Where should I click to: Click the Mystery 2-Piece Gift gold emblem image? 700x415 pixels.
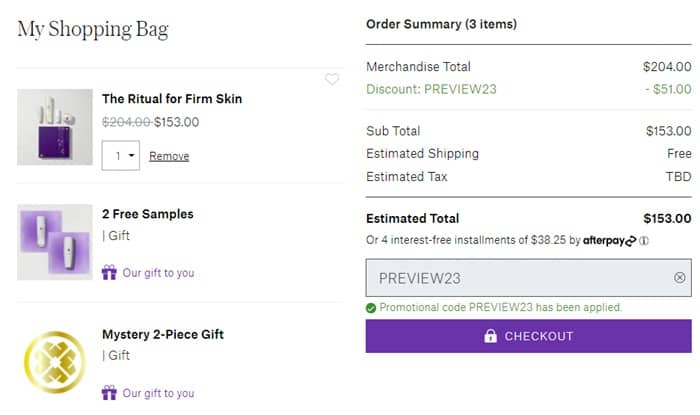click(x=55, y=361)
